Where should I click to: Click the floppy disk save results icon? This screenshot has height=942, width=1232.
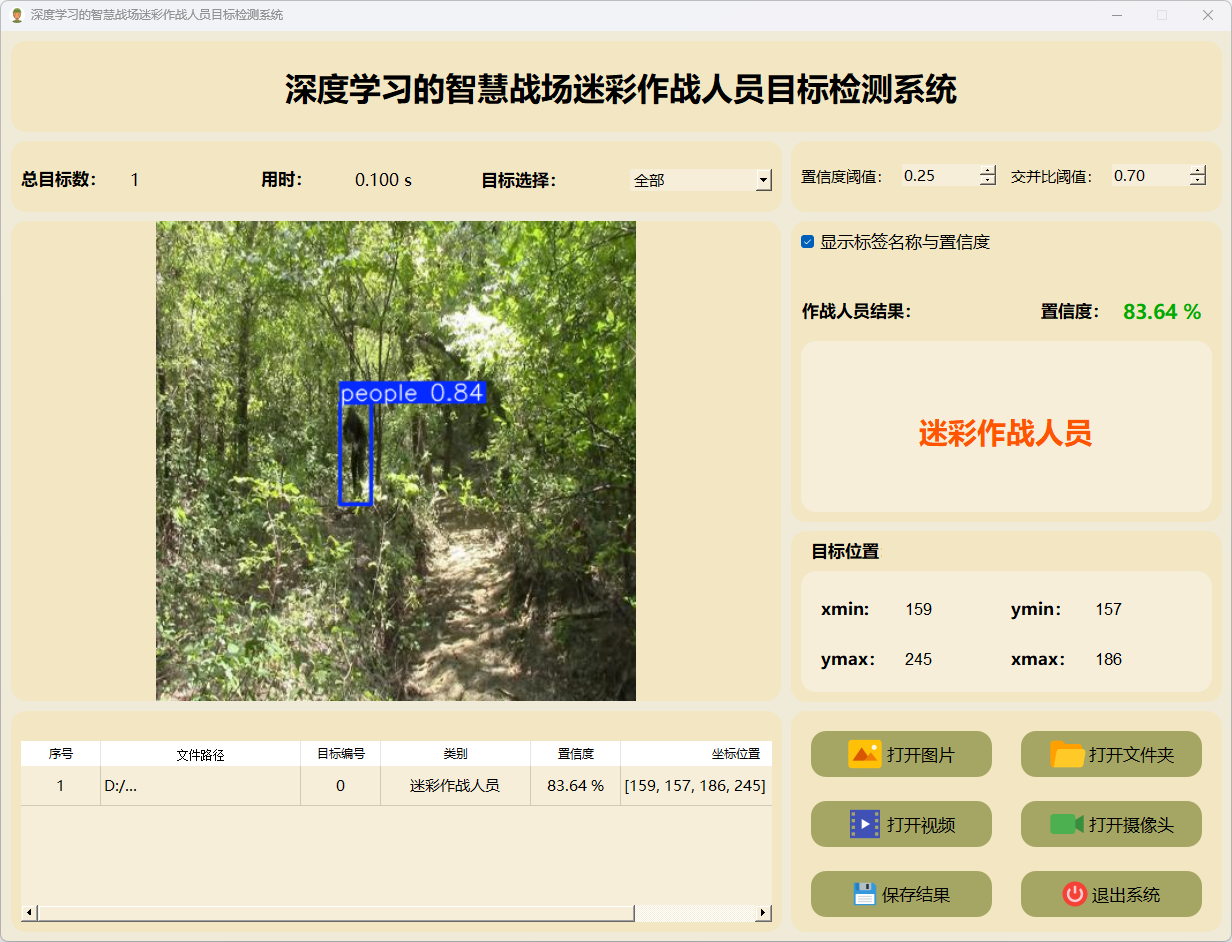[864, 894]
